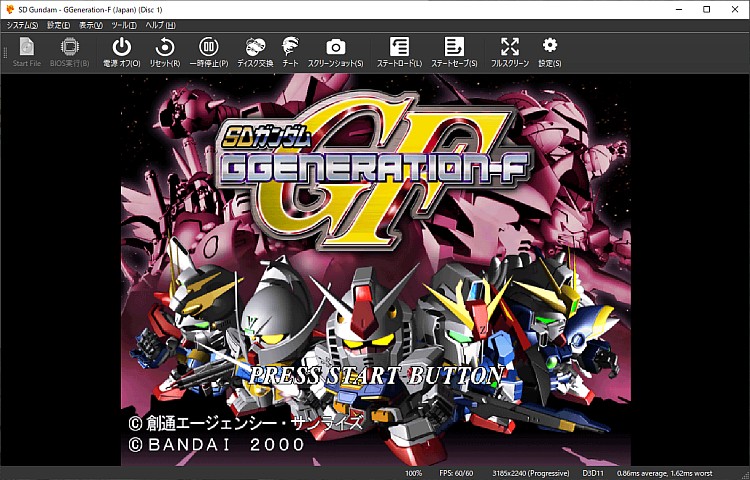Close the emulator window
This screenshot has width=750, height=480.
(x=735, y=10)
